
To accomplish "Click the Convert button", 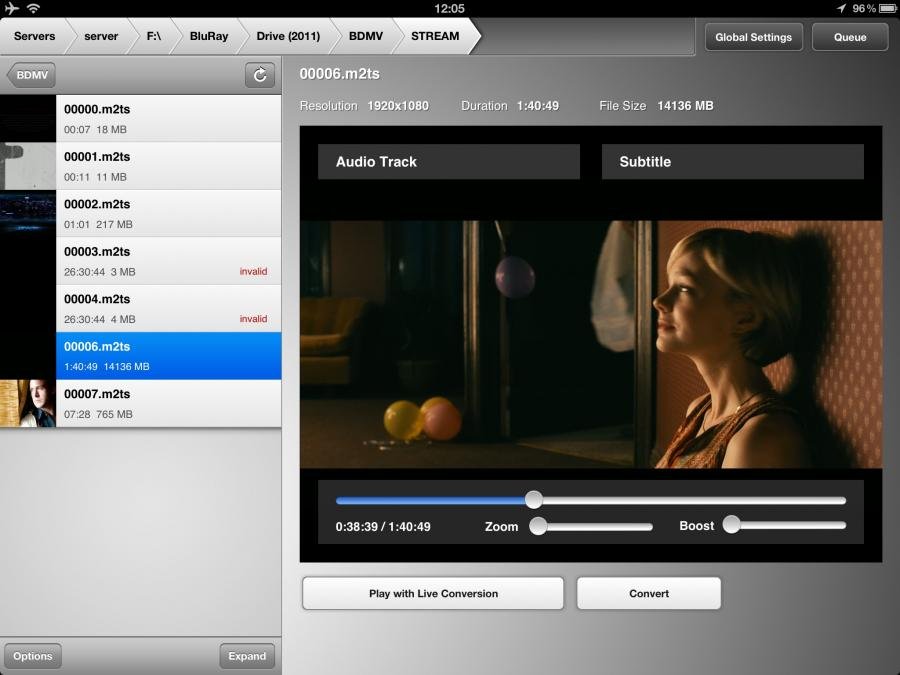I will click(648, 593).
